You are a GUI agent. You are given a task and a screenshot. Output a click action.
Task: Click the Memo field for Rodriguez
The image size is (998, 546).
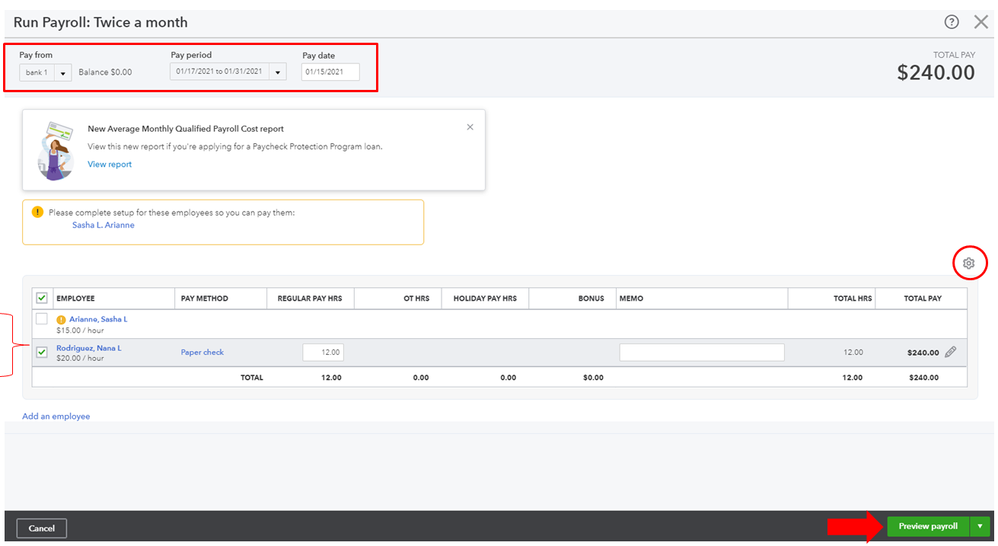[701, 352]
